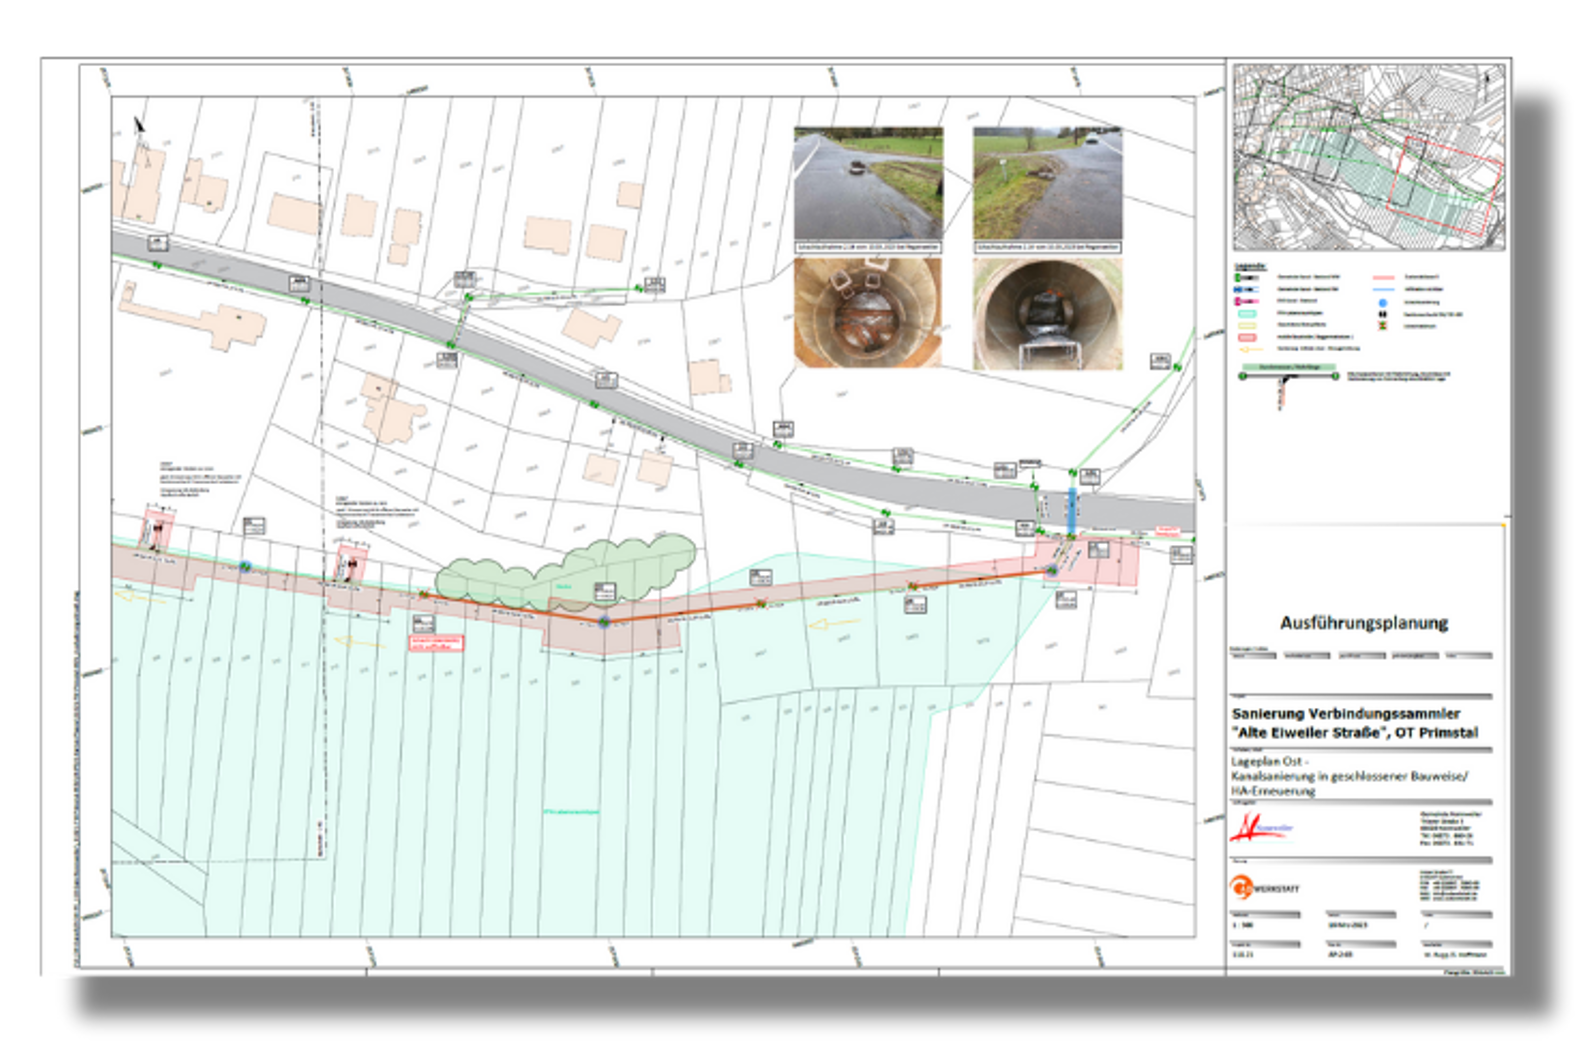The width and height of the screenshot is (1592, 1060).
Task: Click the blue rectangle crossing the road
Action: click(x=1072, y=511)
